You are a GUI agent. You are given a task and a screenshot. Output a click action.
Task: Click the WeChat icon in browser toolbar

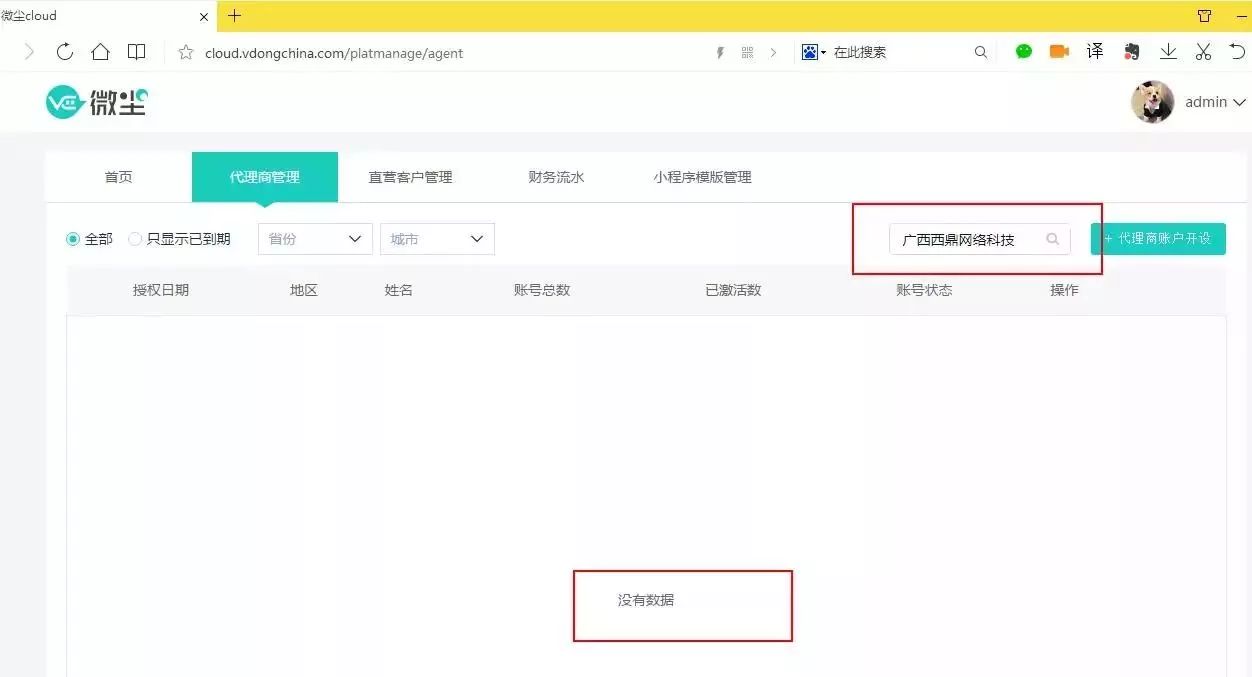(1023, 52)
